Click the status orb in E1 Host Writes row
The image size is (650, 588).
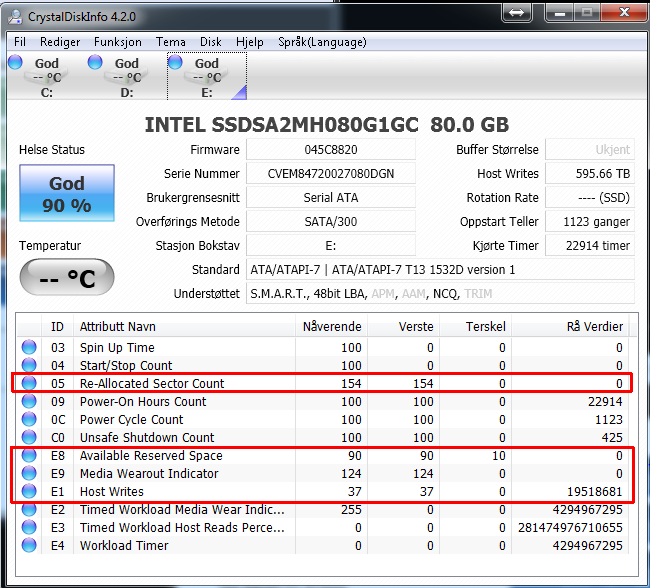coord(29,491)
